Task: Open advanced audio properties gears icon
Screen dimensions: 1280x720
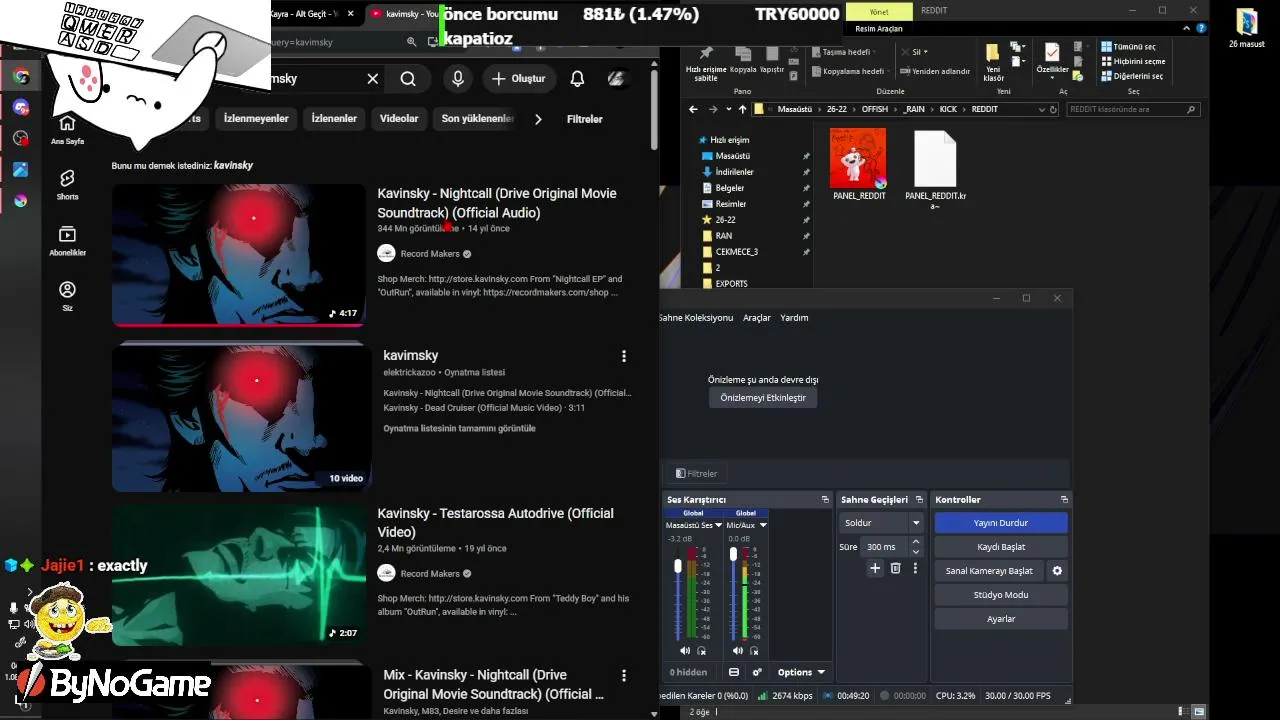Action: [x=757, y=672]
